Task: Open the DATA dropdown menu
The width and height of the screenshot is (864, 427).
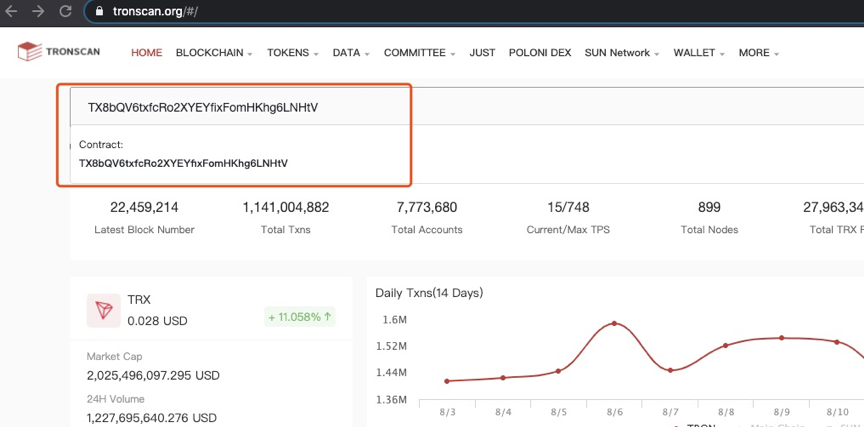Action: click(x=351, y=53)
